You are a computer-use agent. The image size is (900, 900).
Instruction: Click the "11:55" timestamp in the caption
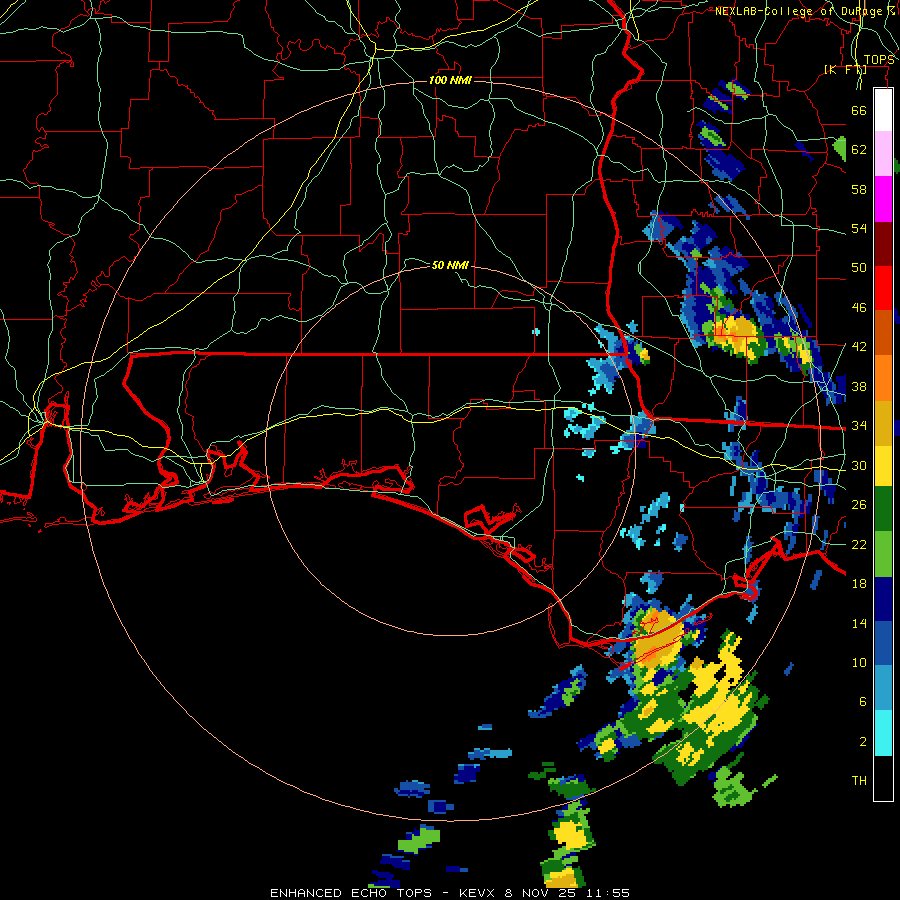click(608, 893)
